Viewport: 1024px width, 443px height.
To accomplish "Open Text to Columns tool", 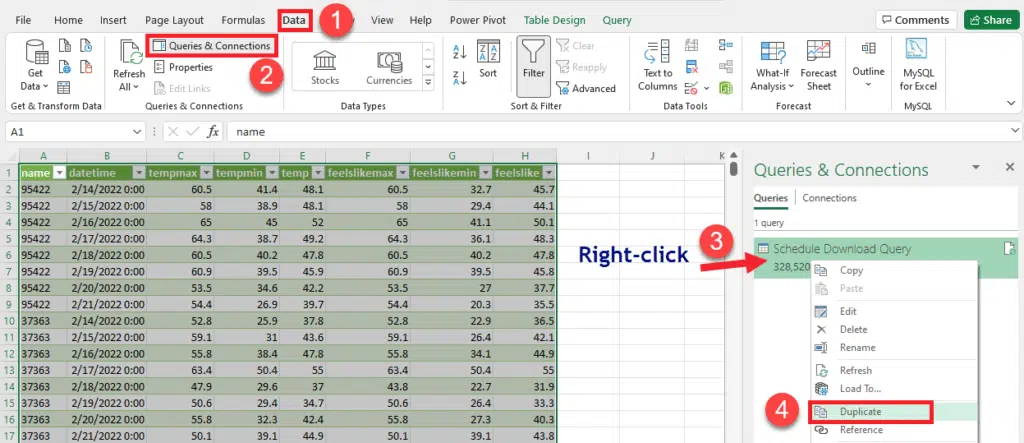I will (x=657, y=64).
